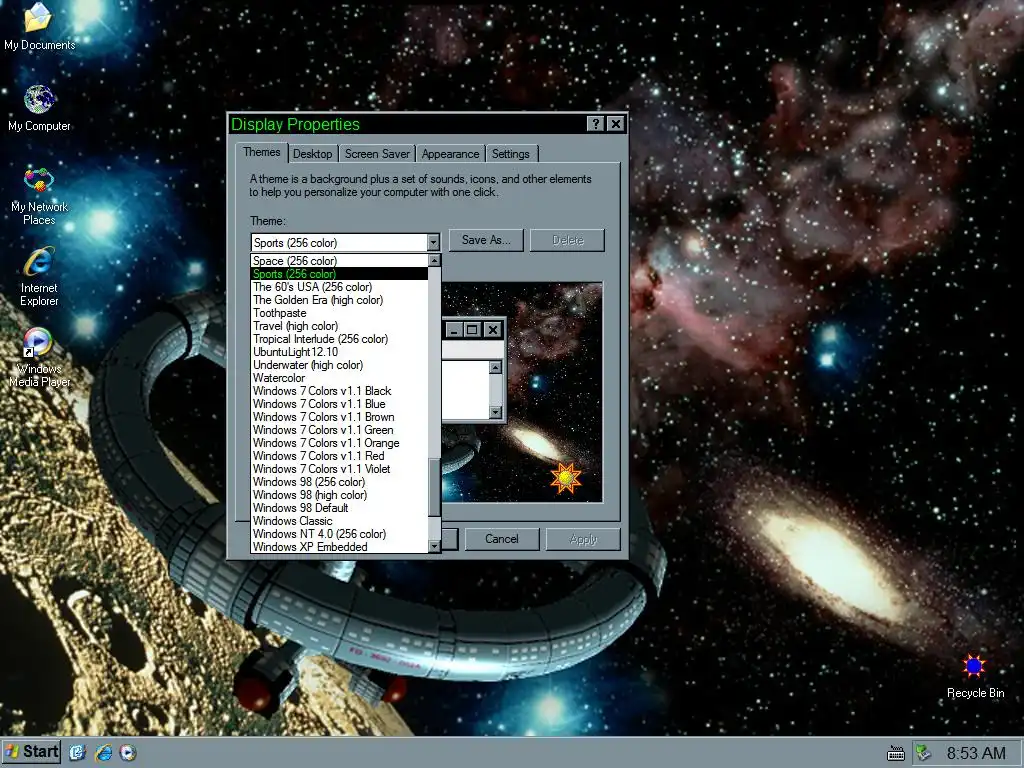The width and height of the screenshot is (1024, 768).
Task: Choose Windows 98 (256 color) theme
Action: [x=340, y=483]
